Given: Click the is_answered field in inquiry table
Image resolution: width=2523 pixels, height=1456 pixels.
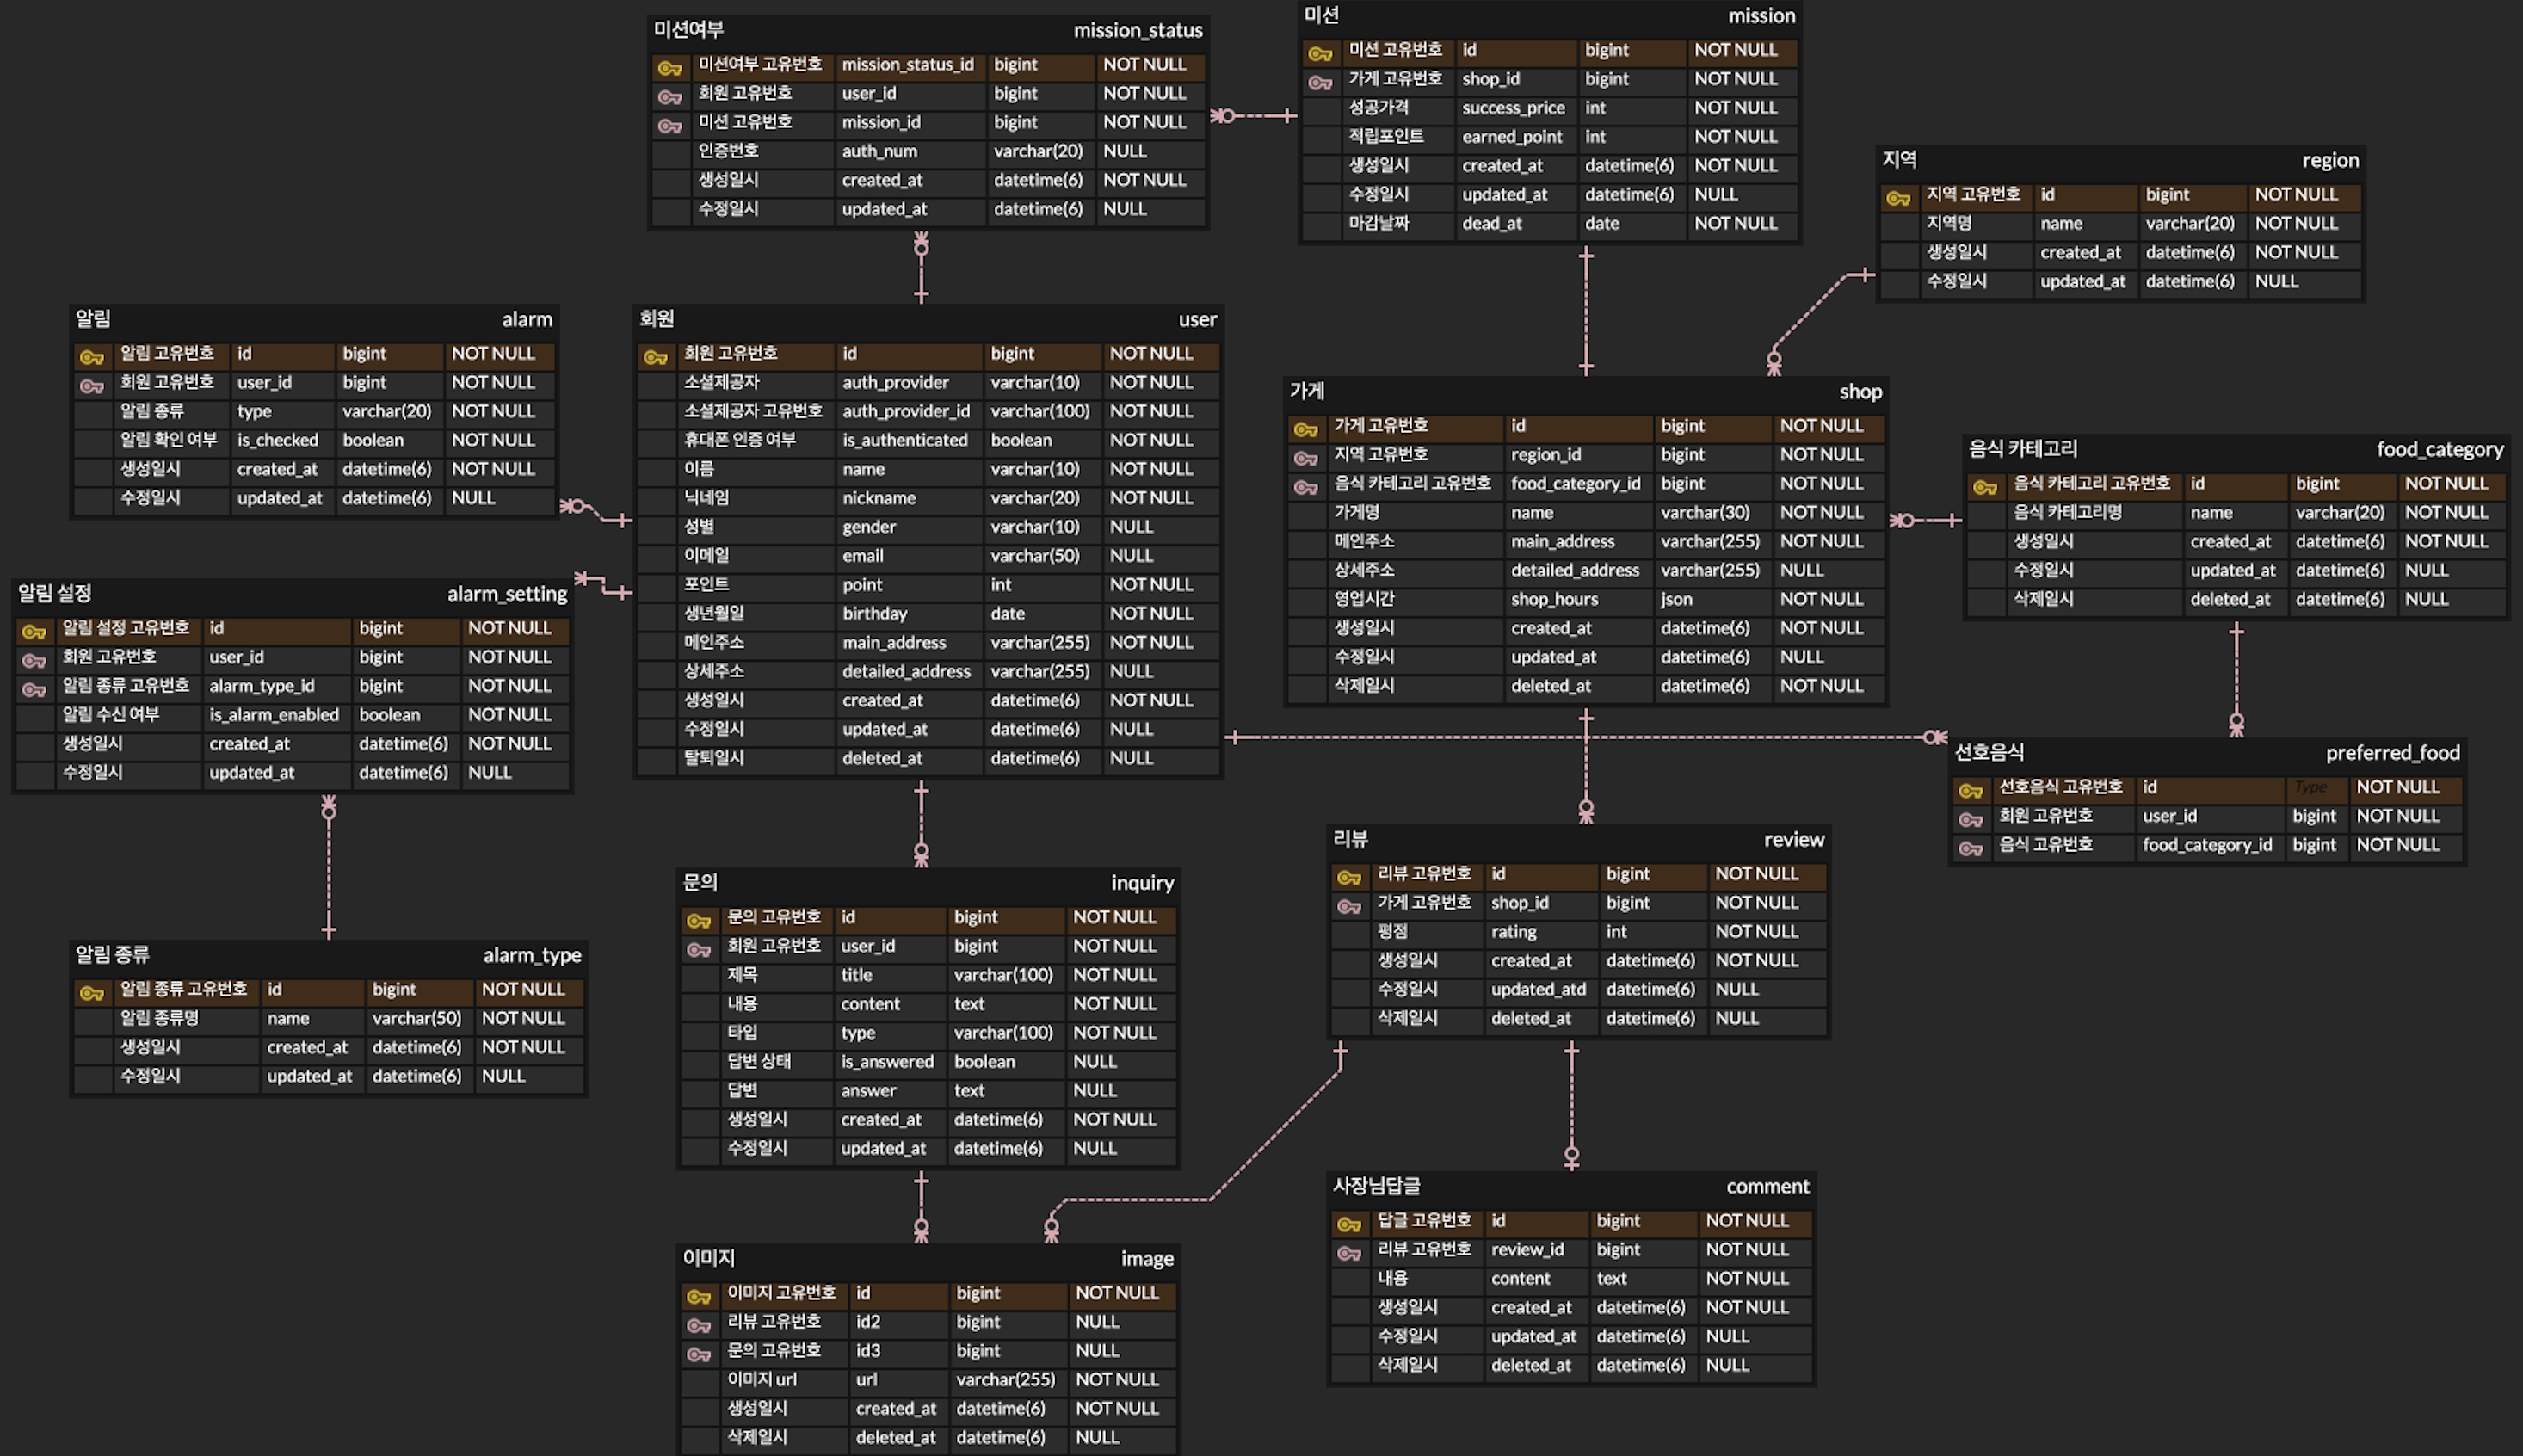Looking at the screenshot, I should coord(886,1061).
